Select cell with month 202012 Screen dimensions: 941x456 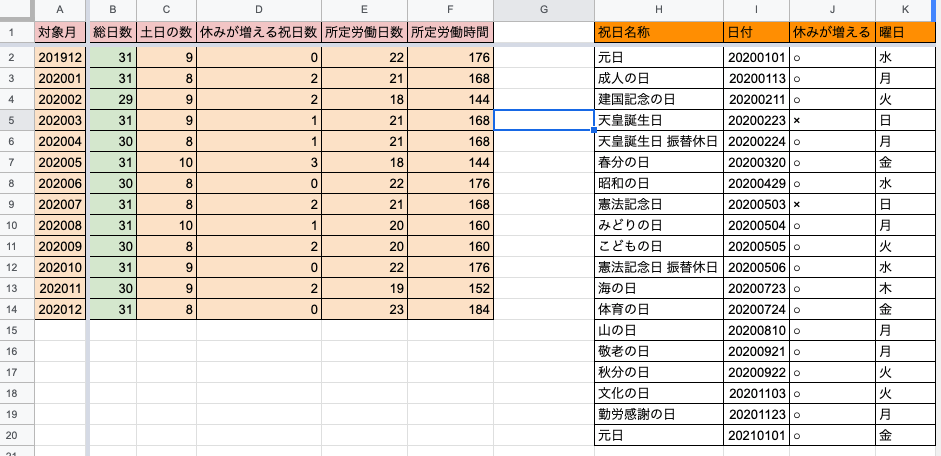[60, 310]
